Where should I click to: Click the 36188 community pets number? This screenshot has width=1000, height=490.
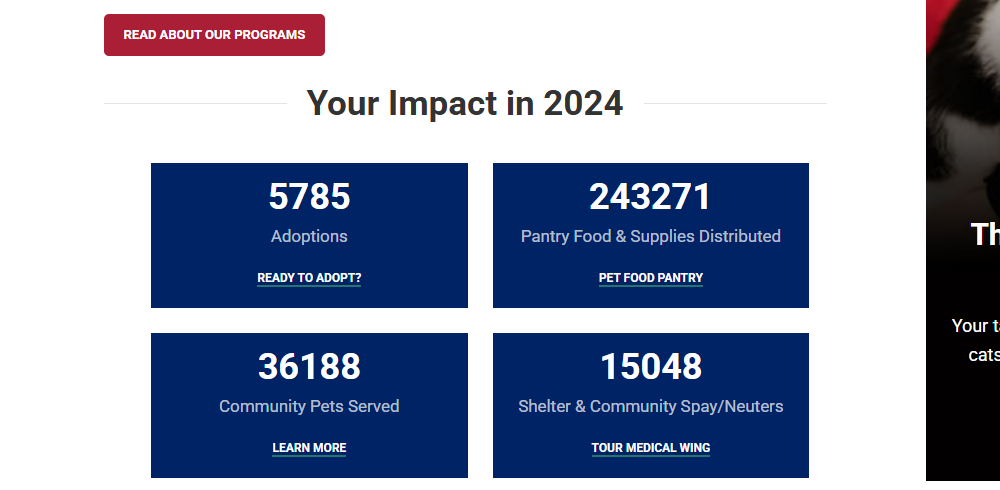click(x=309, y=367)
